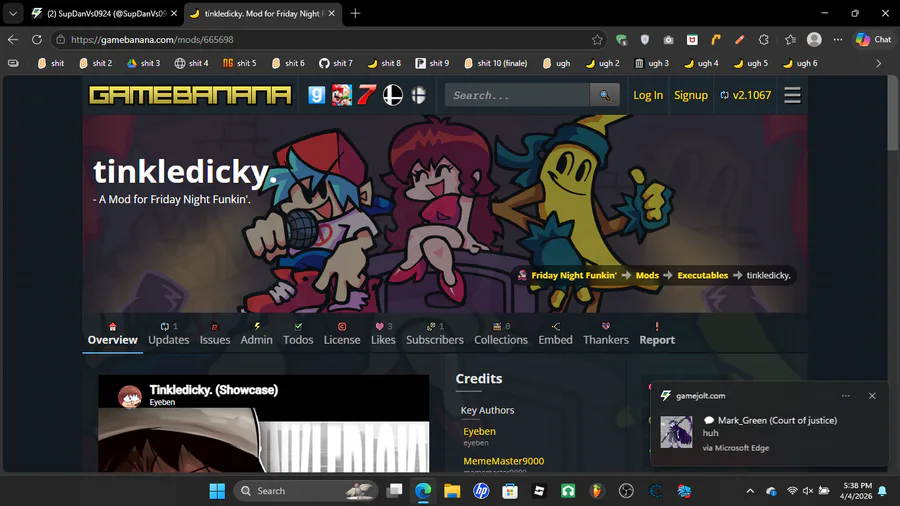Viewport: 900px width, 506px height.
Task: Switch to the Admin tab
Action: point(256,334)
